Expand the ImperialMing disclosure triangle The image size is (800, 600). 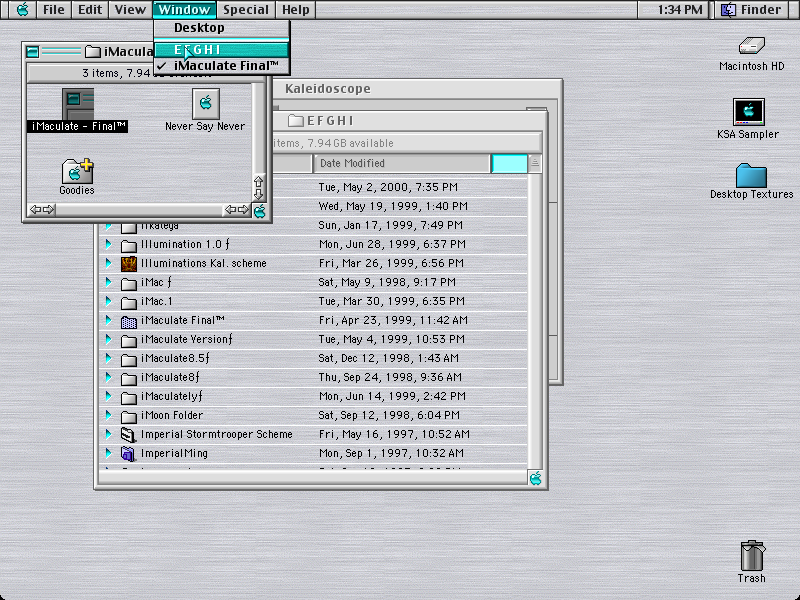tap(108, 453)
